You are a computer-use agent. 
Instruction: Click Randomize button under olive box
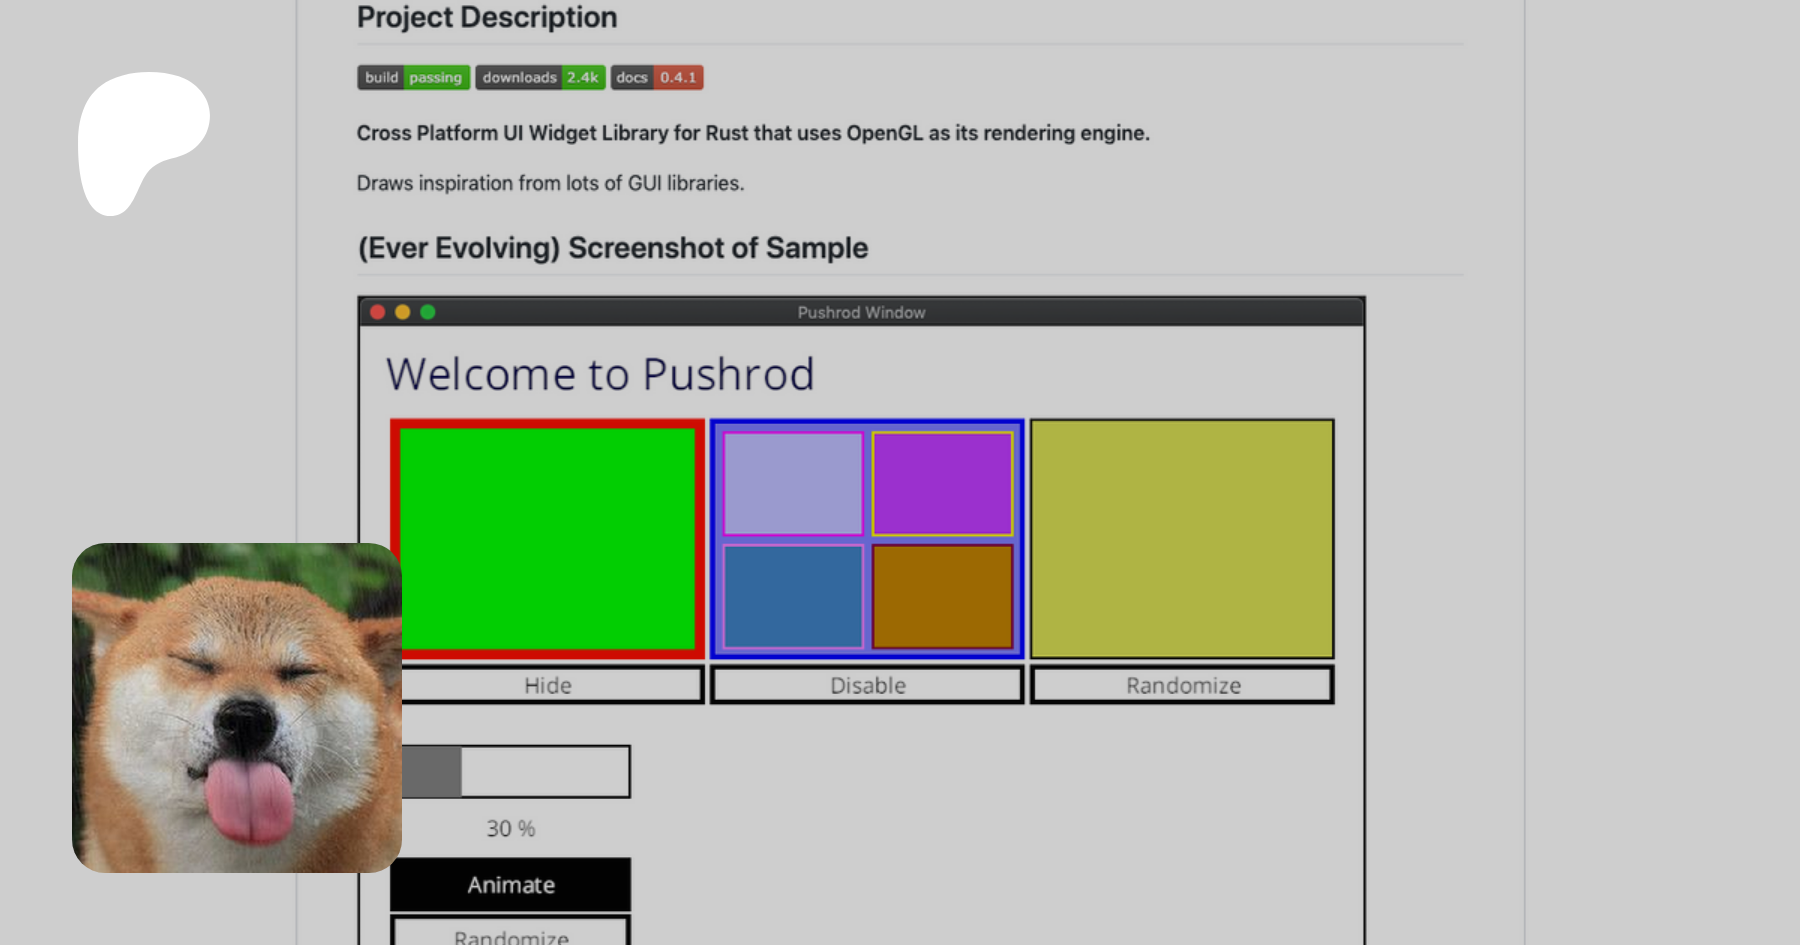click(1182, 685)
